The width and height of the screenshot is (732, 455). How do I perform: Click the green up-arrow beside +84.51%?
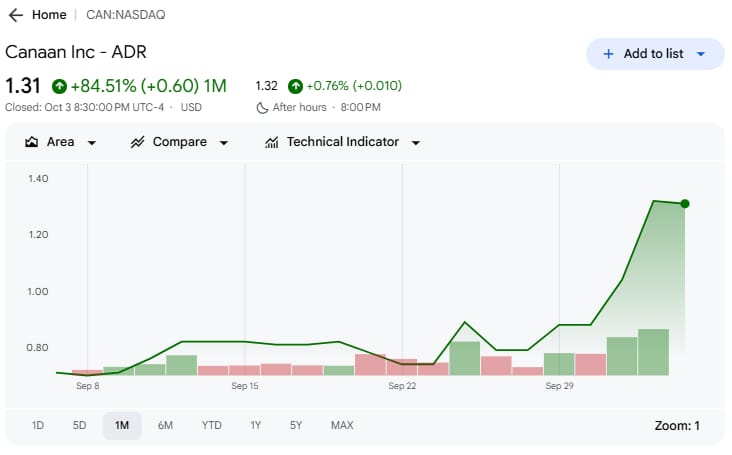pos(59,86)
